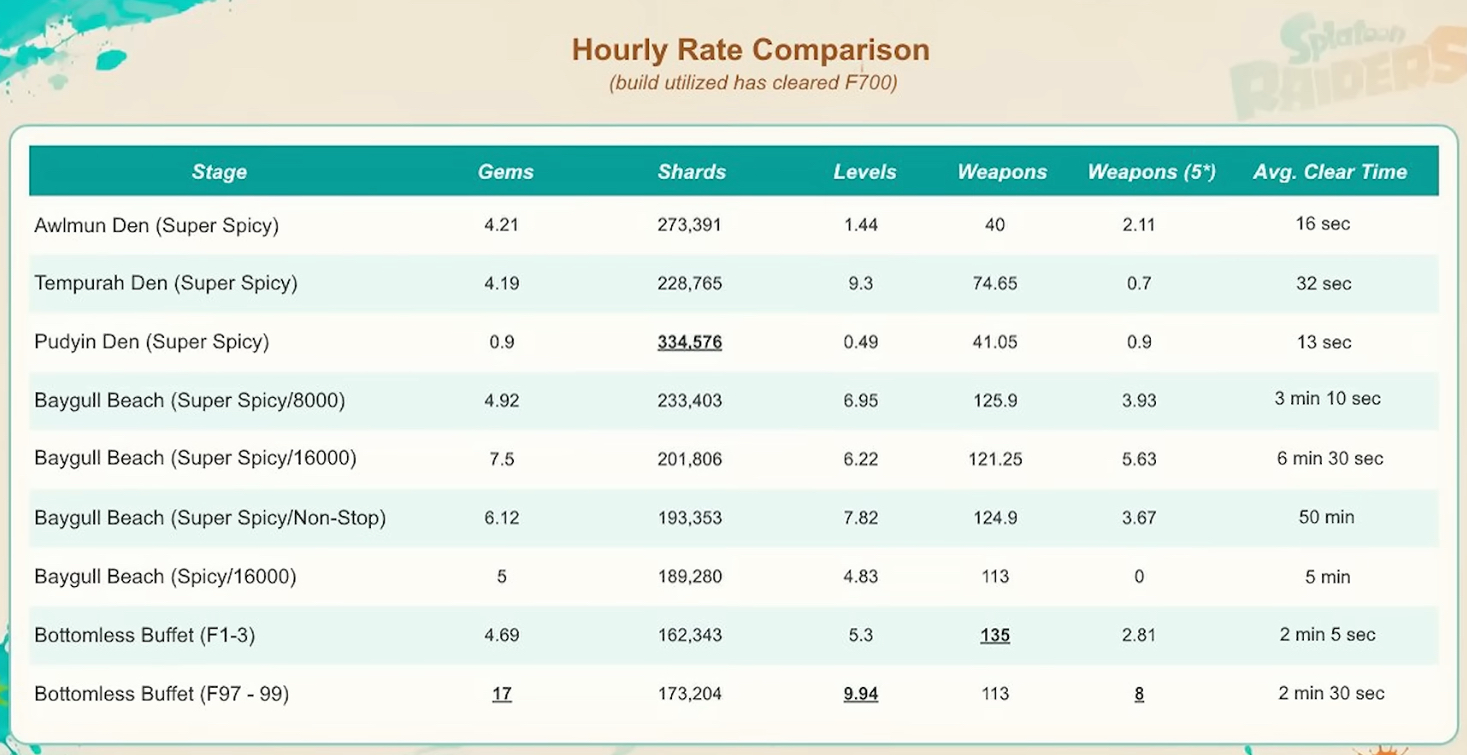Image resolution: width=1467 pixels, height=755 pixels.
Task: Click the '(build utilized has cleared F700)' subtitle
Action: tap(753, 83)
